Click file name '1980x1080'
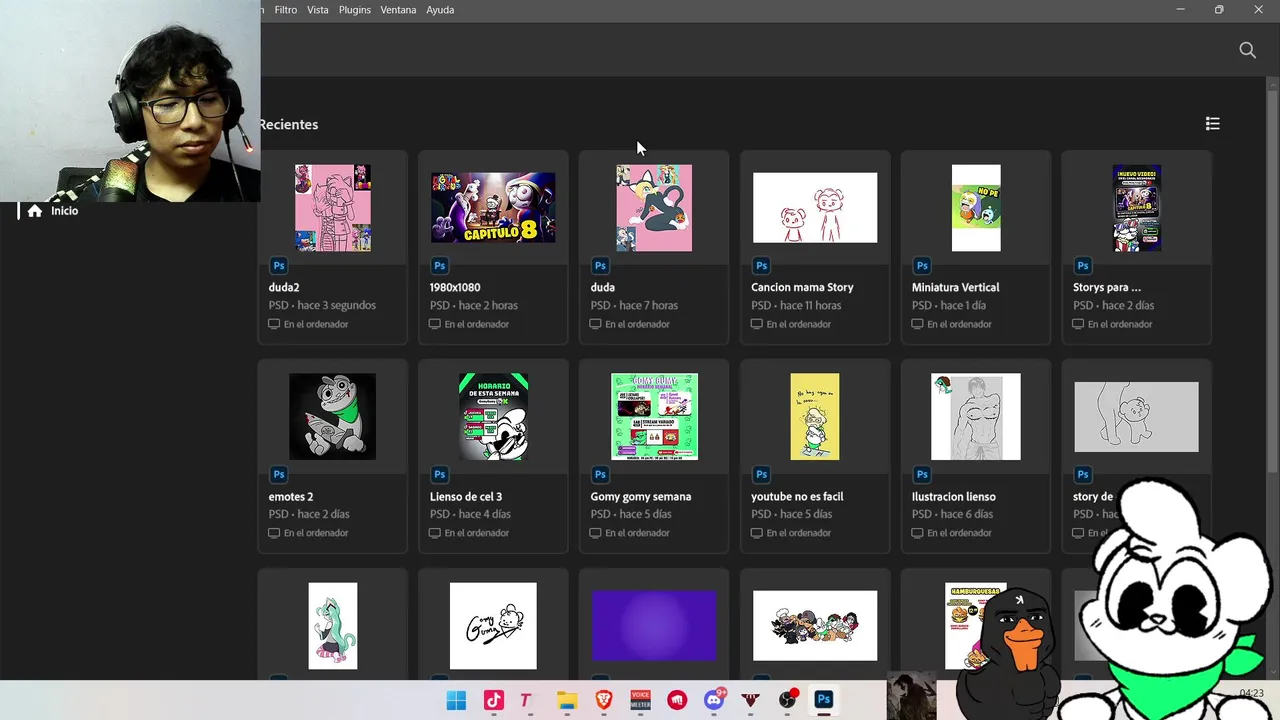Screen dimensions: 1280x720 (455, 287)
